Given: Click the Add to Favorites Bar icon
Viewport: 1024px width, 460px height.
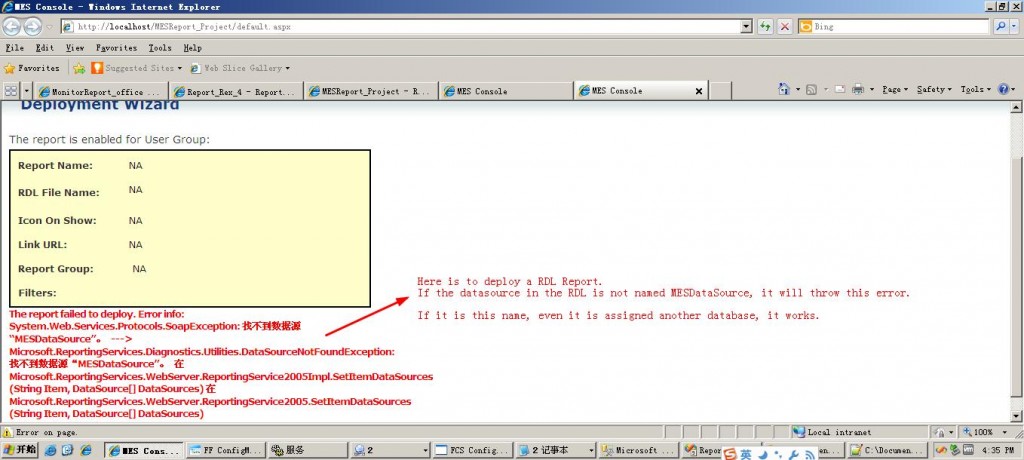Looking at the screenshot, I should coord(79,68).
